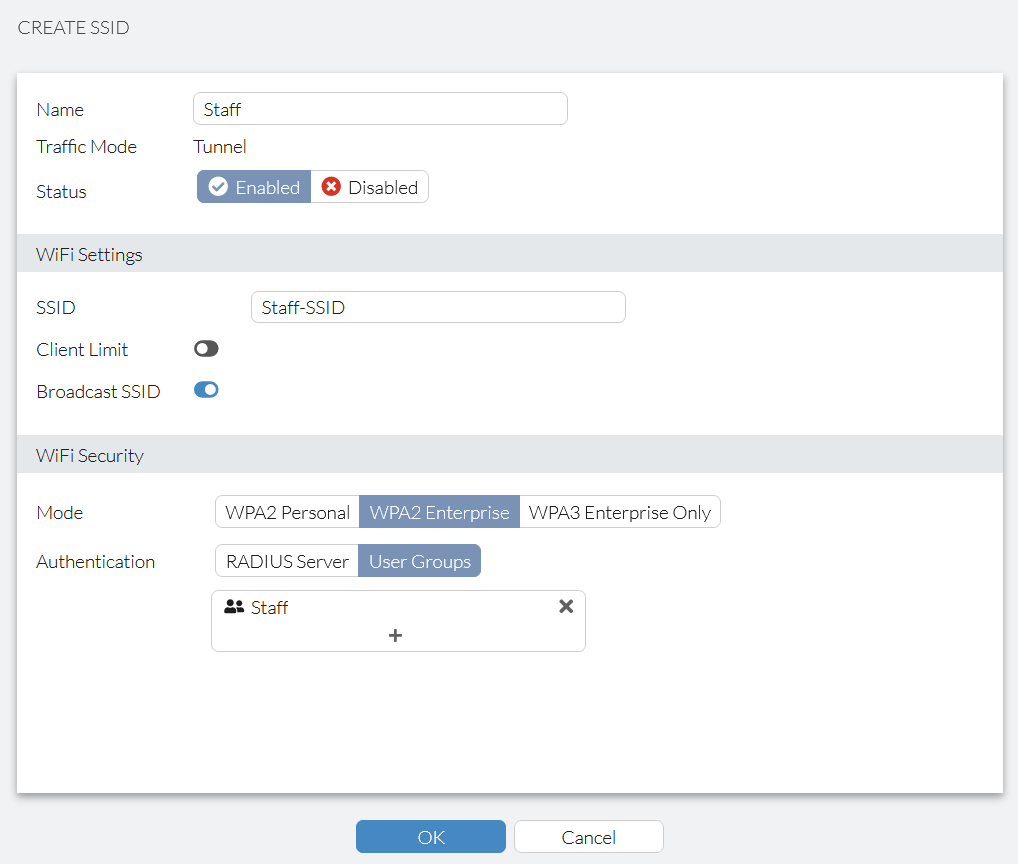This screenshot has height=864, width=1018.
Task: Select WPA2 Personal security mode
Action: (286, 511)
